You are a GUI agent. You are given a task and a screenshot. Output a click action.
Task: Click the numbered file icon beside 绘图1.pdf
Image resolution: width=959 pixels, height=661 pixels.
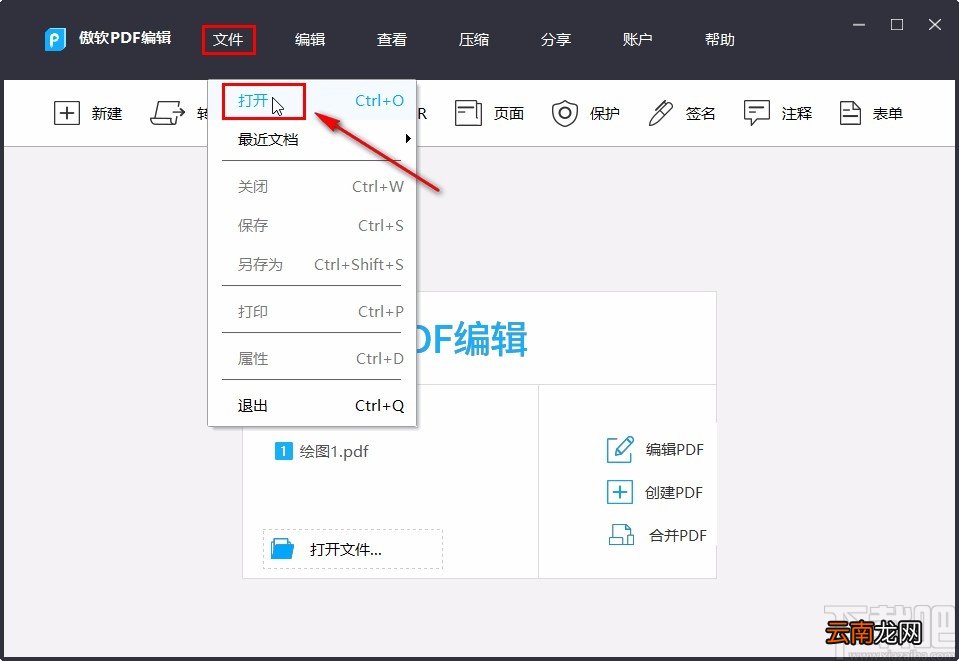point(283,451)
